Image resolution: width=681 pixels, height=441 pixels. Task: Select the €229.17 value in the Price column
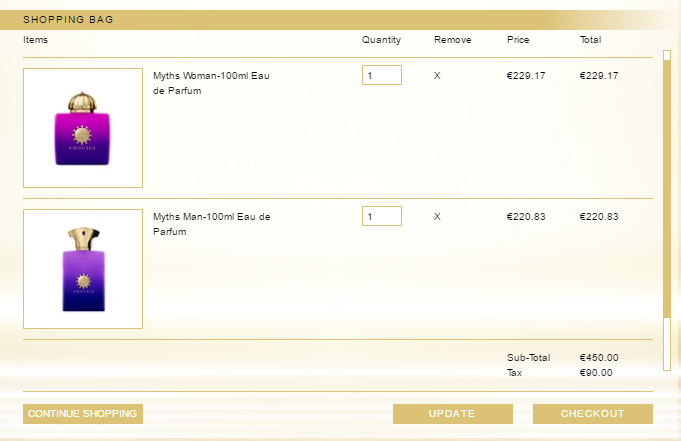pyautogui.click(x=526, y=76)
